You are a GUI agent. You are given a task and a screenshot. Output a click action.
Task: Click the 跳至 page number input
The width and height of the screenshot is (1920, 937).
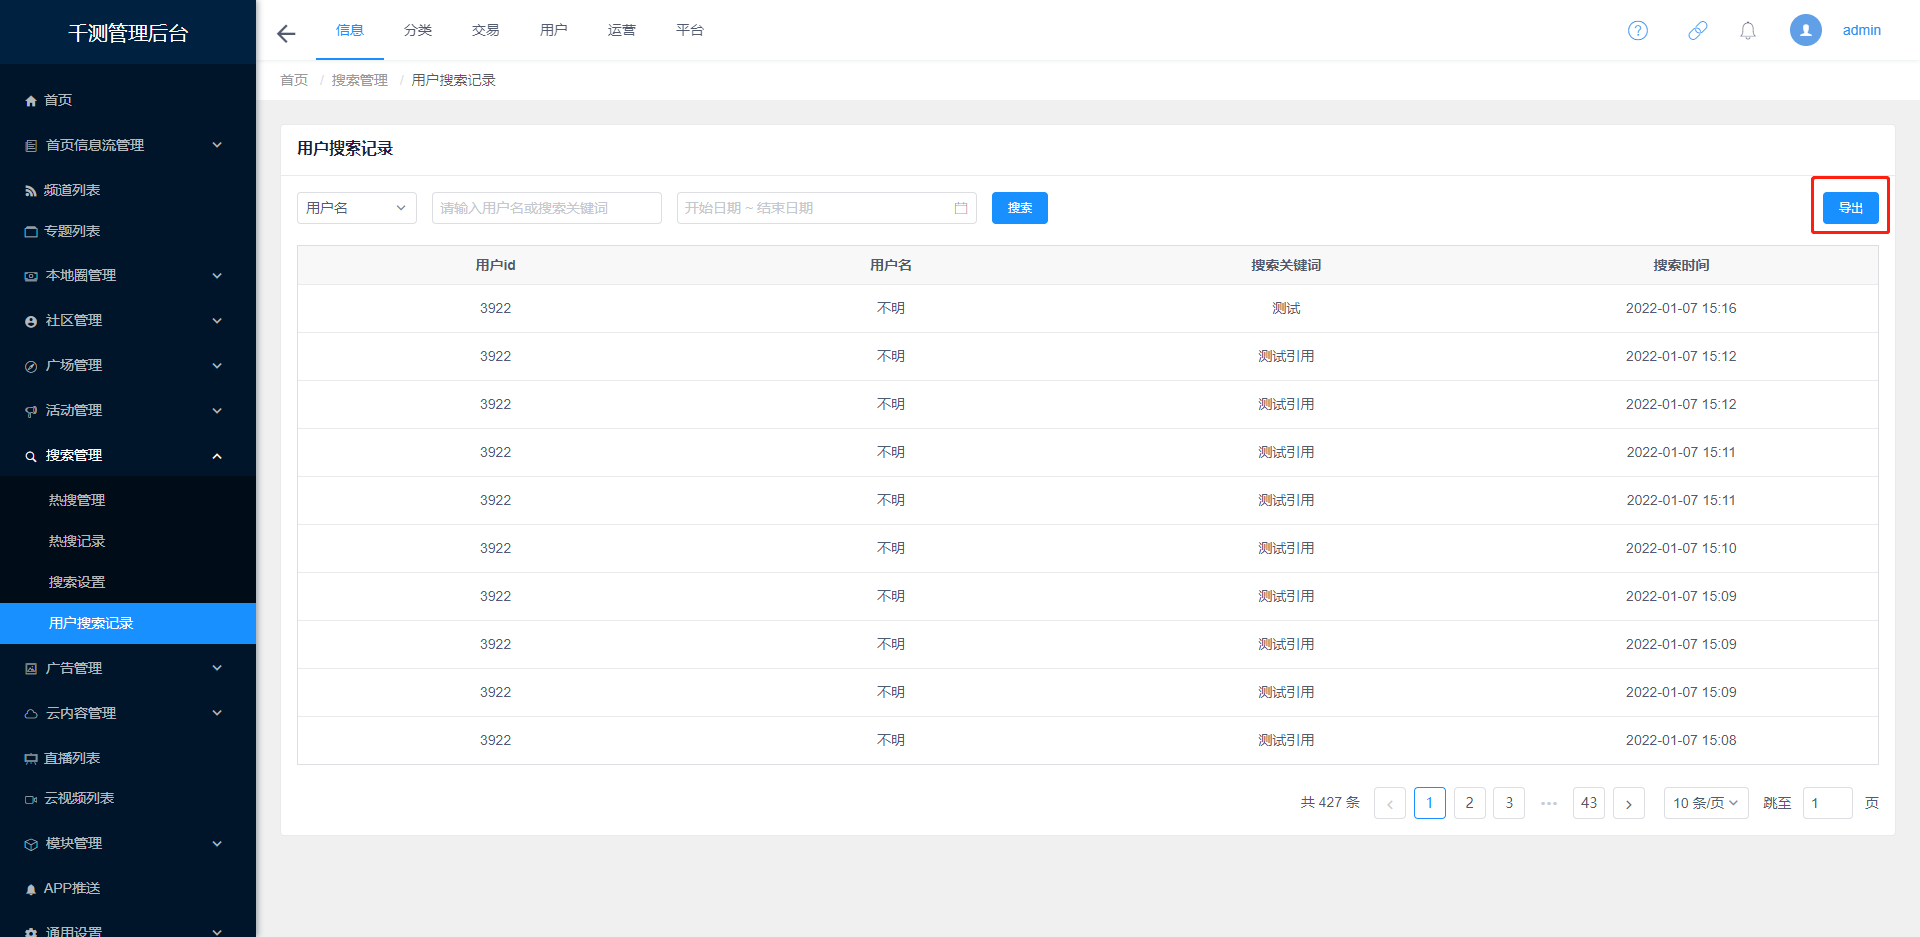click(1828, 803)
